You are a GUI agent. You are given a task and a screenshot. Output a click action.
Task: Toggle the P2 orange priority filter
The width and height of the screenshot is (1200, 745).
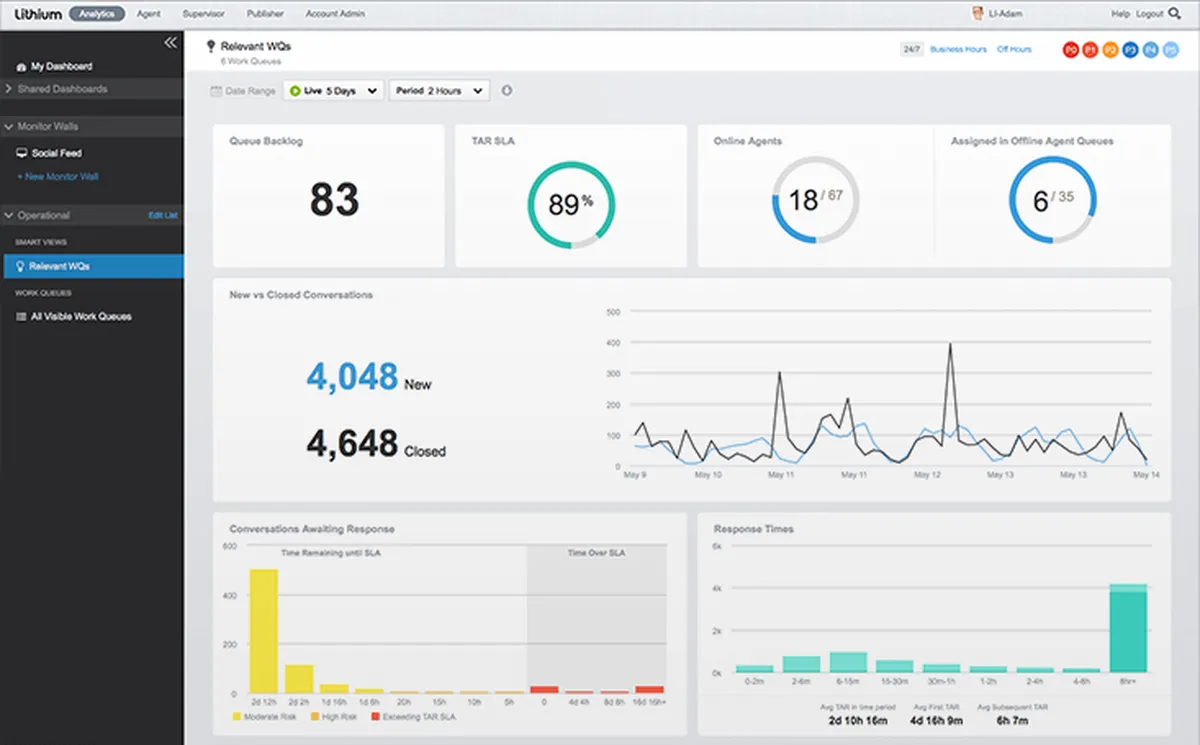click(x=1110, y=49)
